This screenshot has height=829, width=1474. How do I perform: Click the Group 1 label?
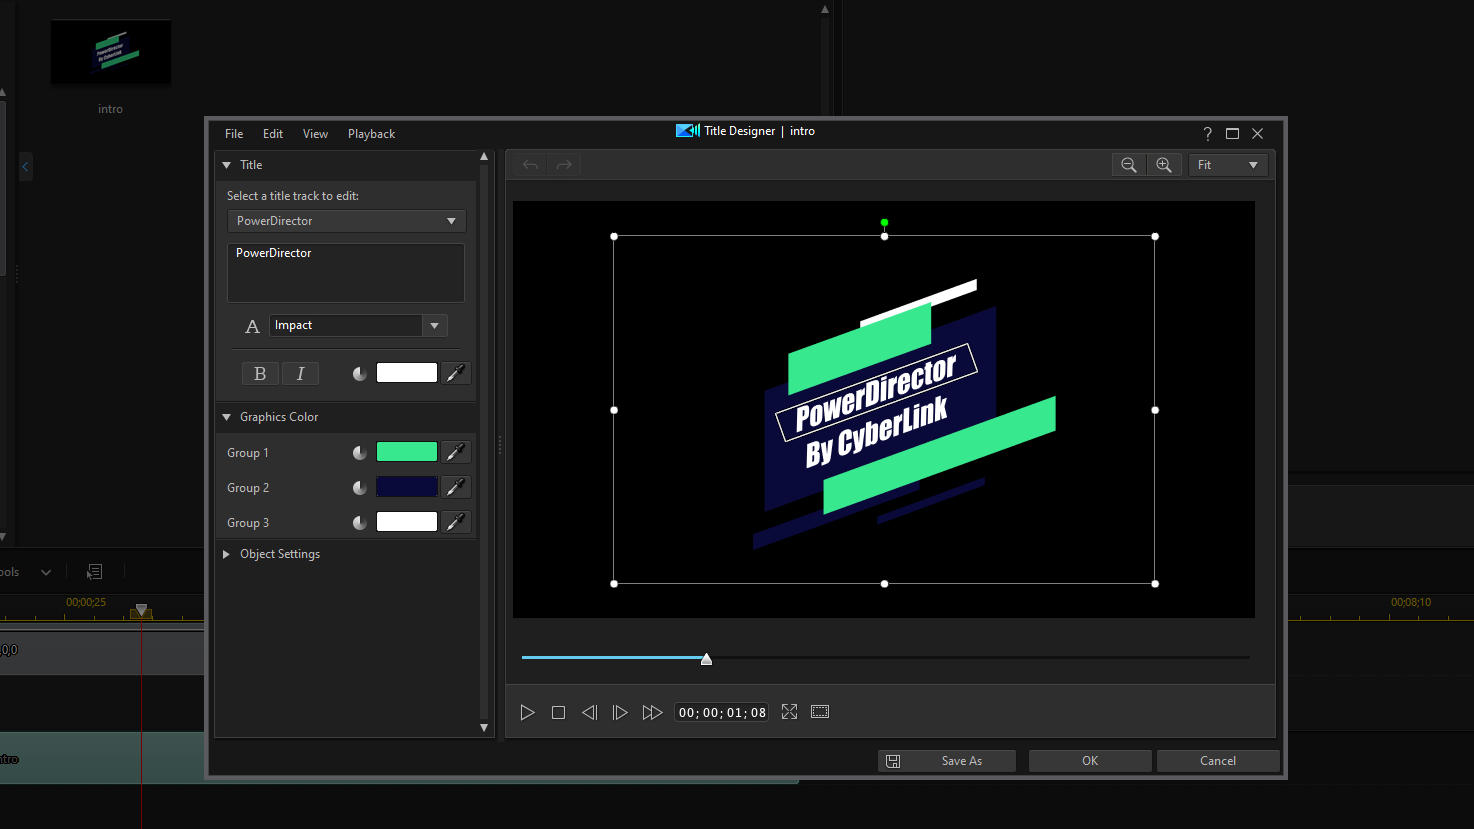click(x=248, y=453)
